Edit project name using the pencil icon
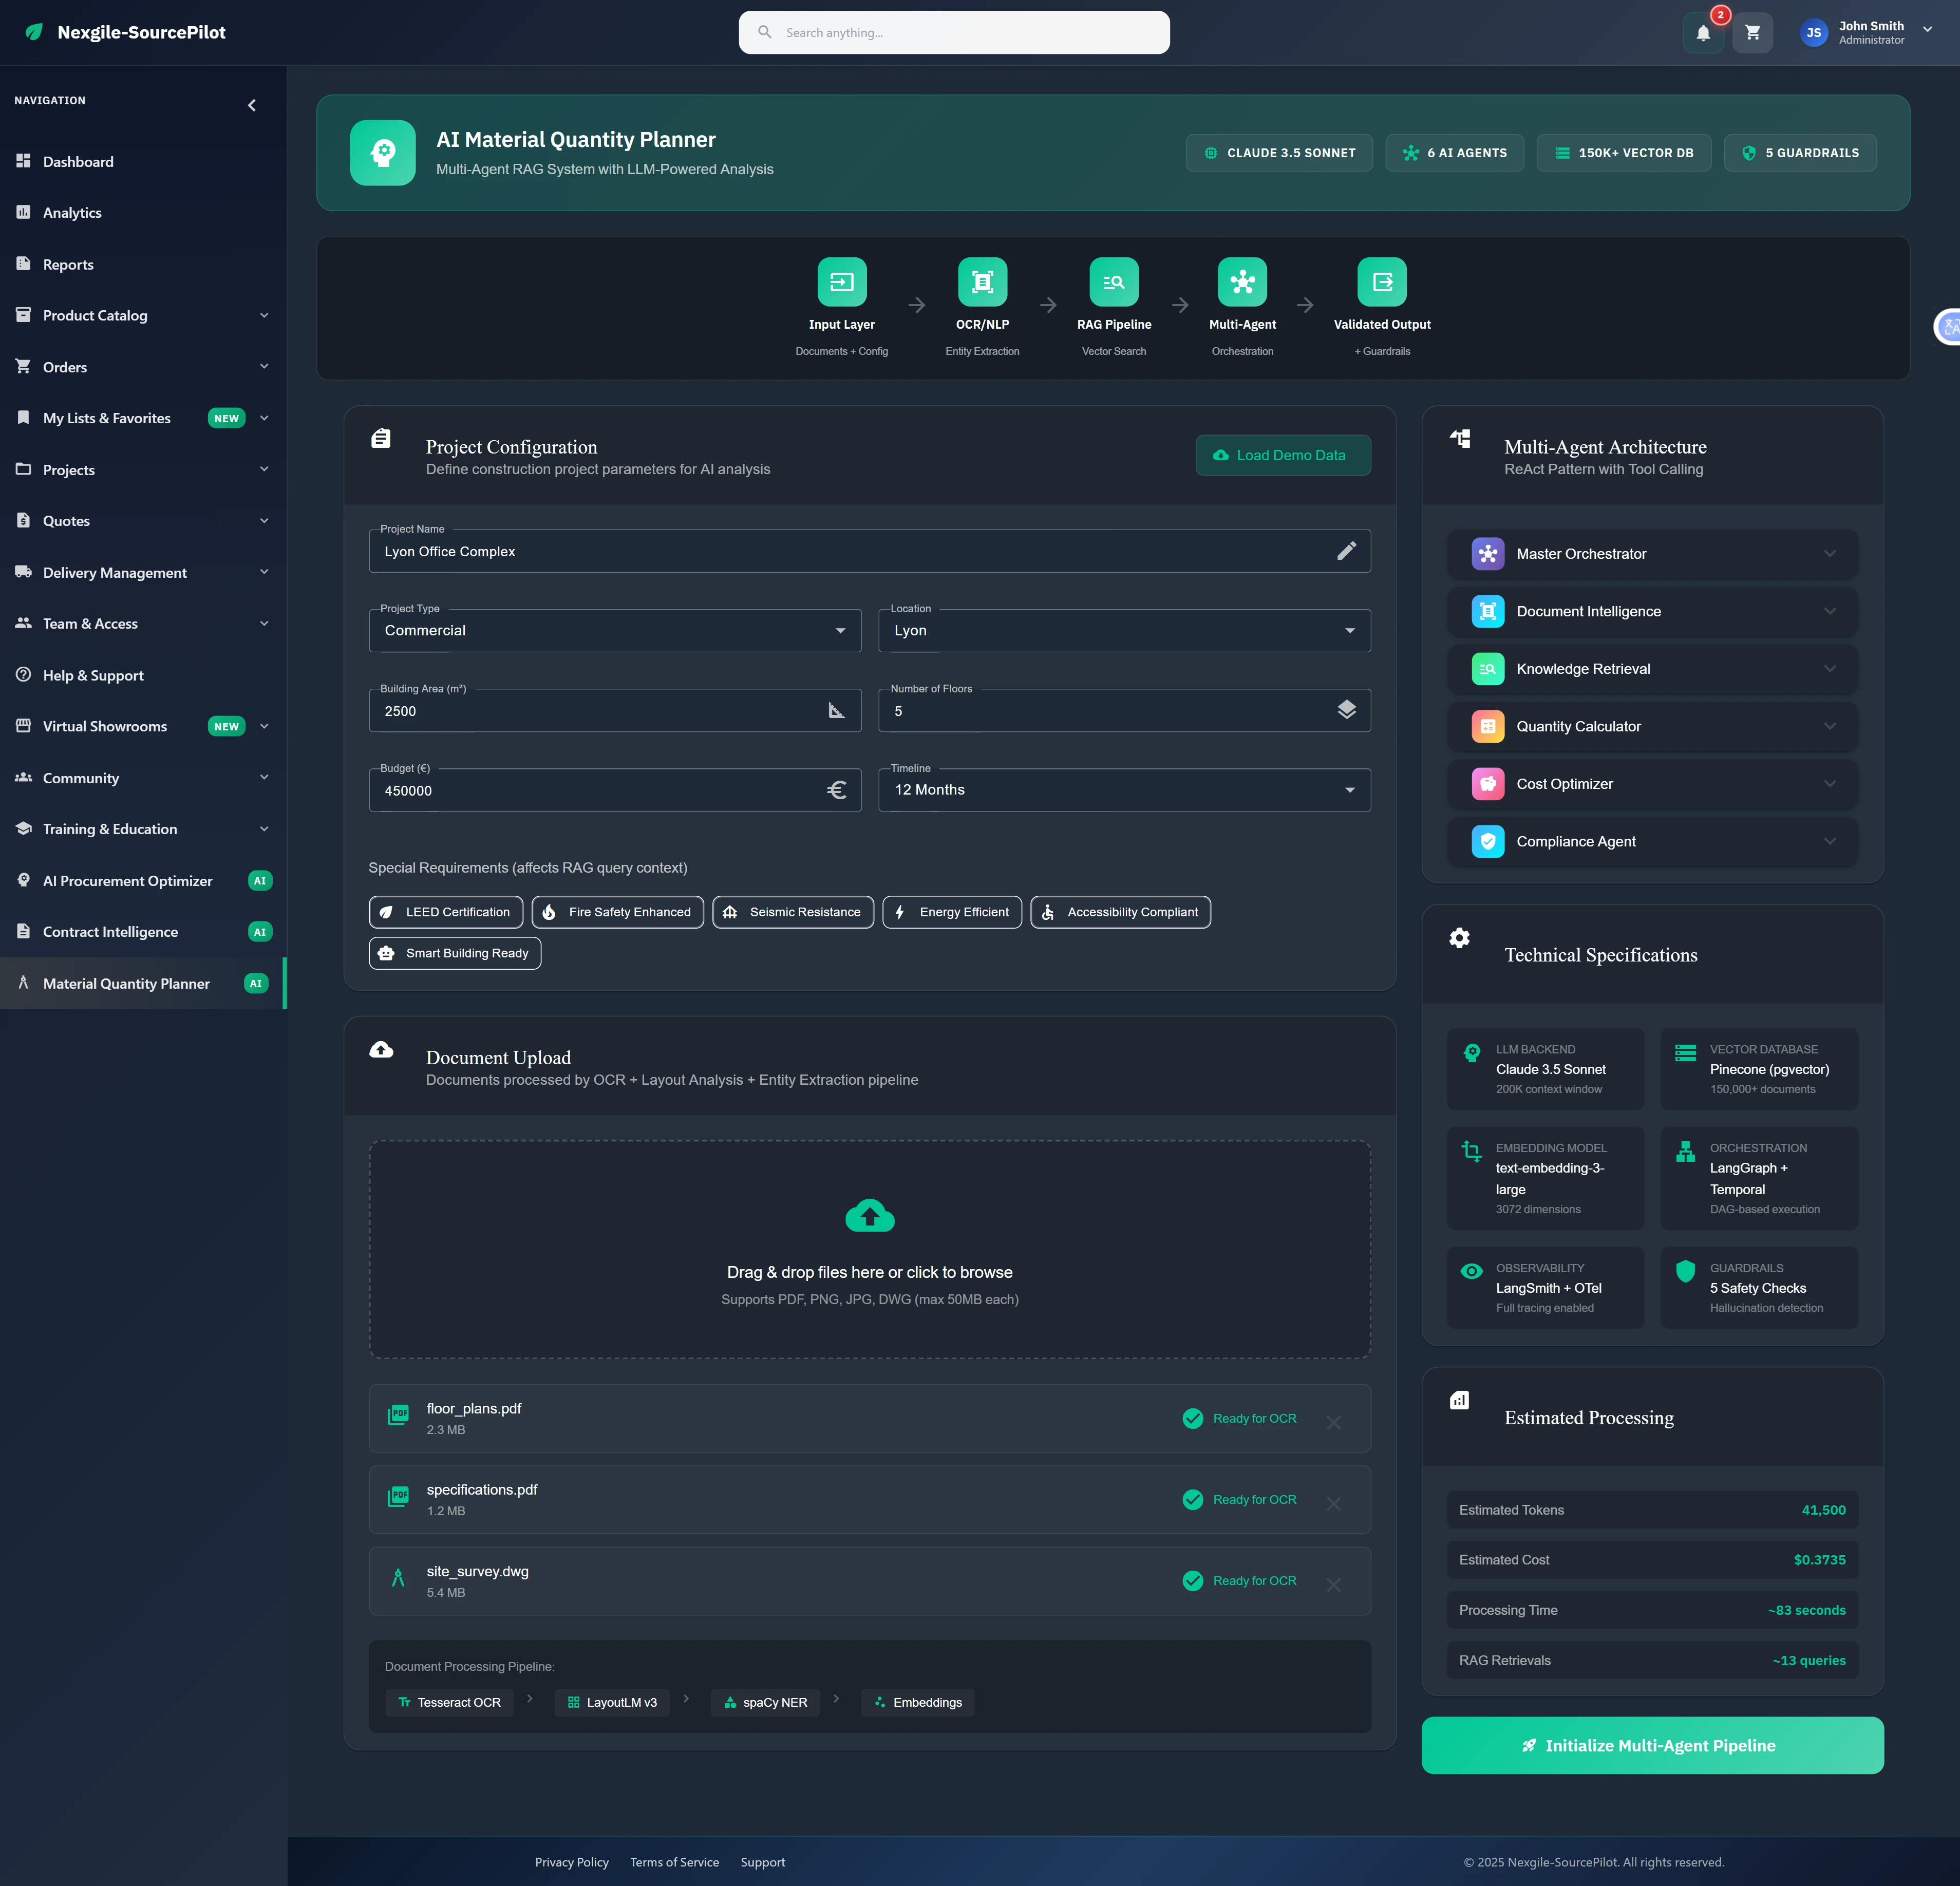The width and height of the screenshot is (1960, 1886). point(1347,550)
